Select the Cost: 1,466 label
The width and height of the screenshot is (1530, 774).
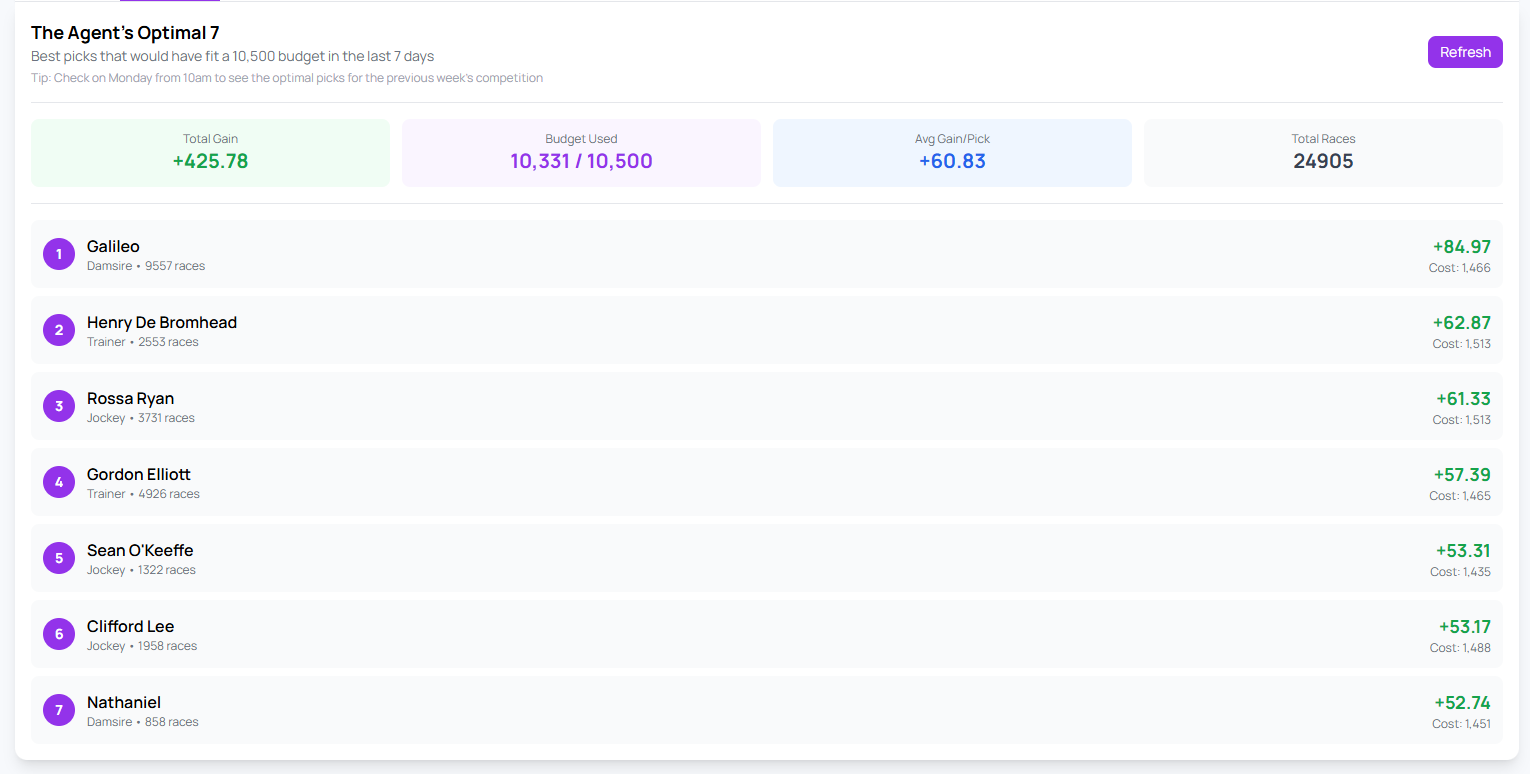1460,268
